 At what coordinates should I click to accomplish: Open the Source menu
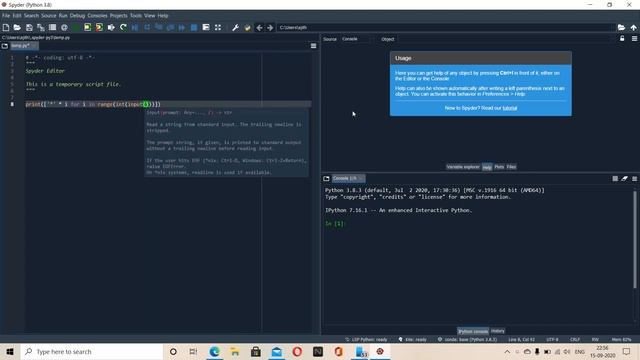[49, 16]
